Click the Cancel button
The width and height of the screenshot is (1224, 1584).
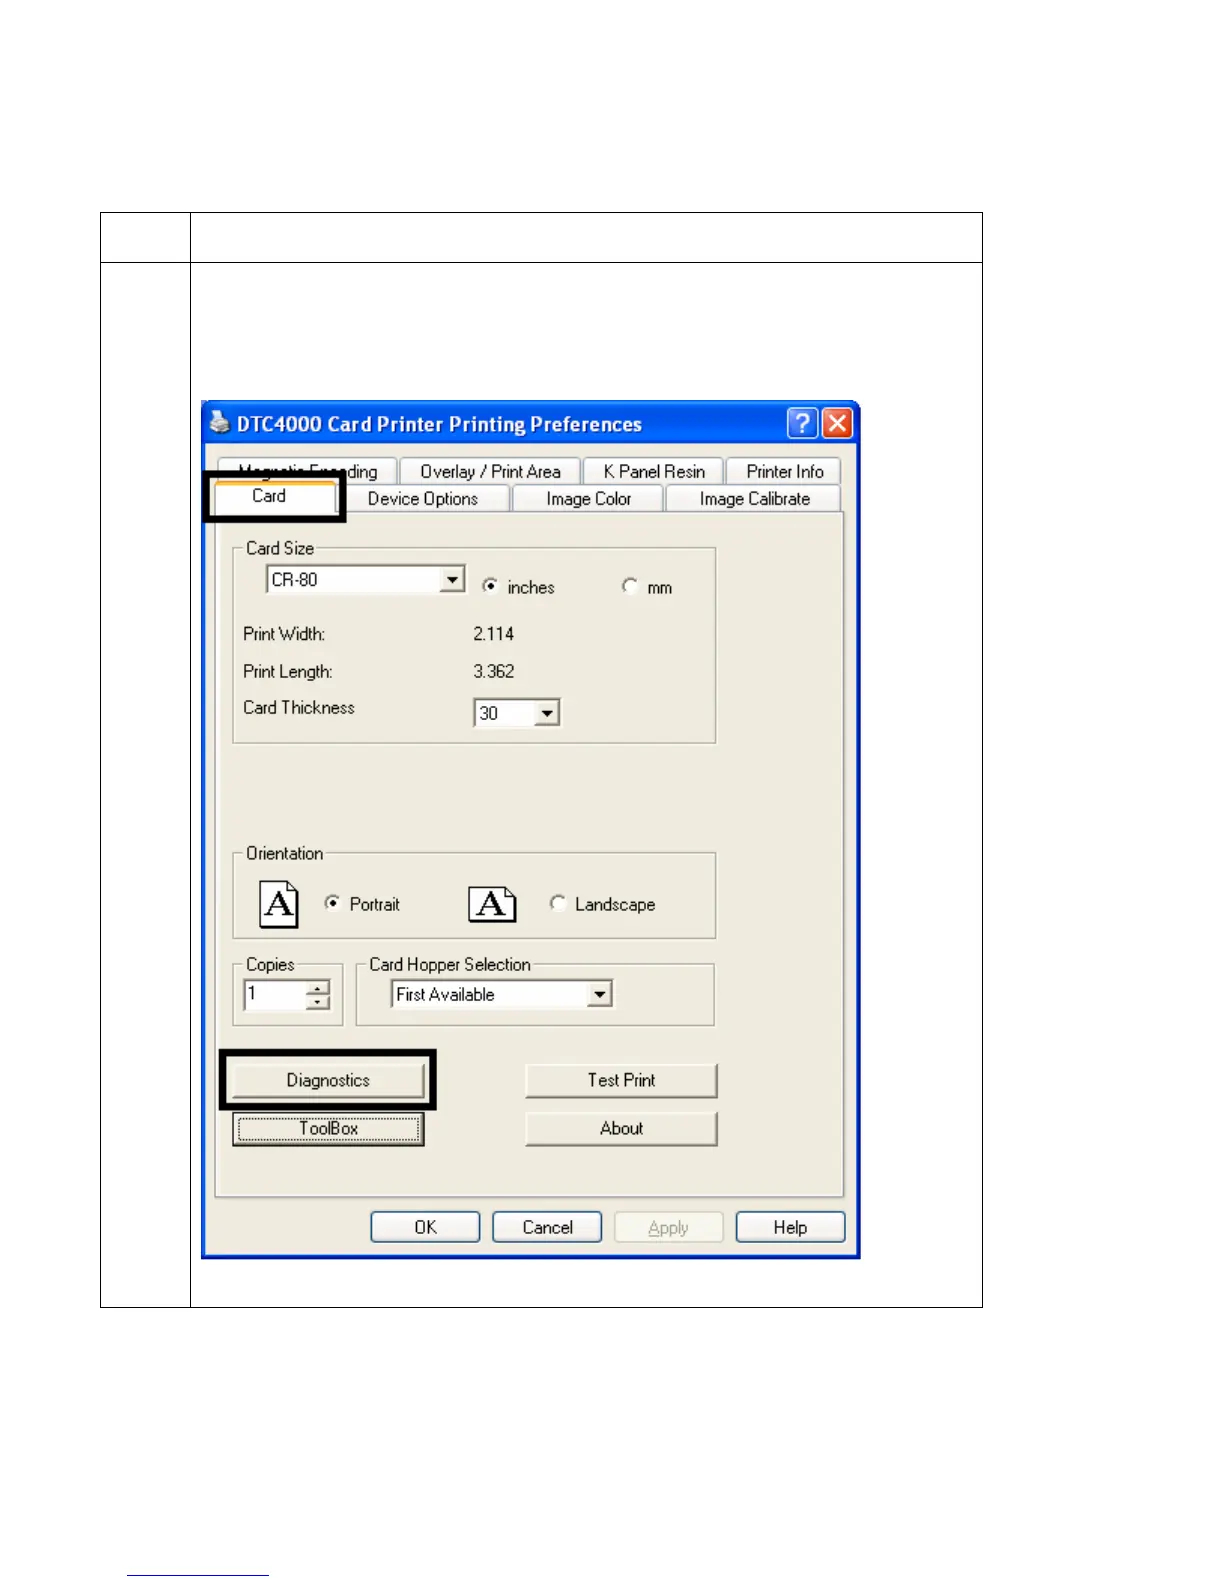point(547,1227)
